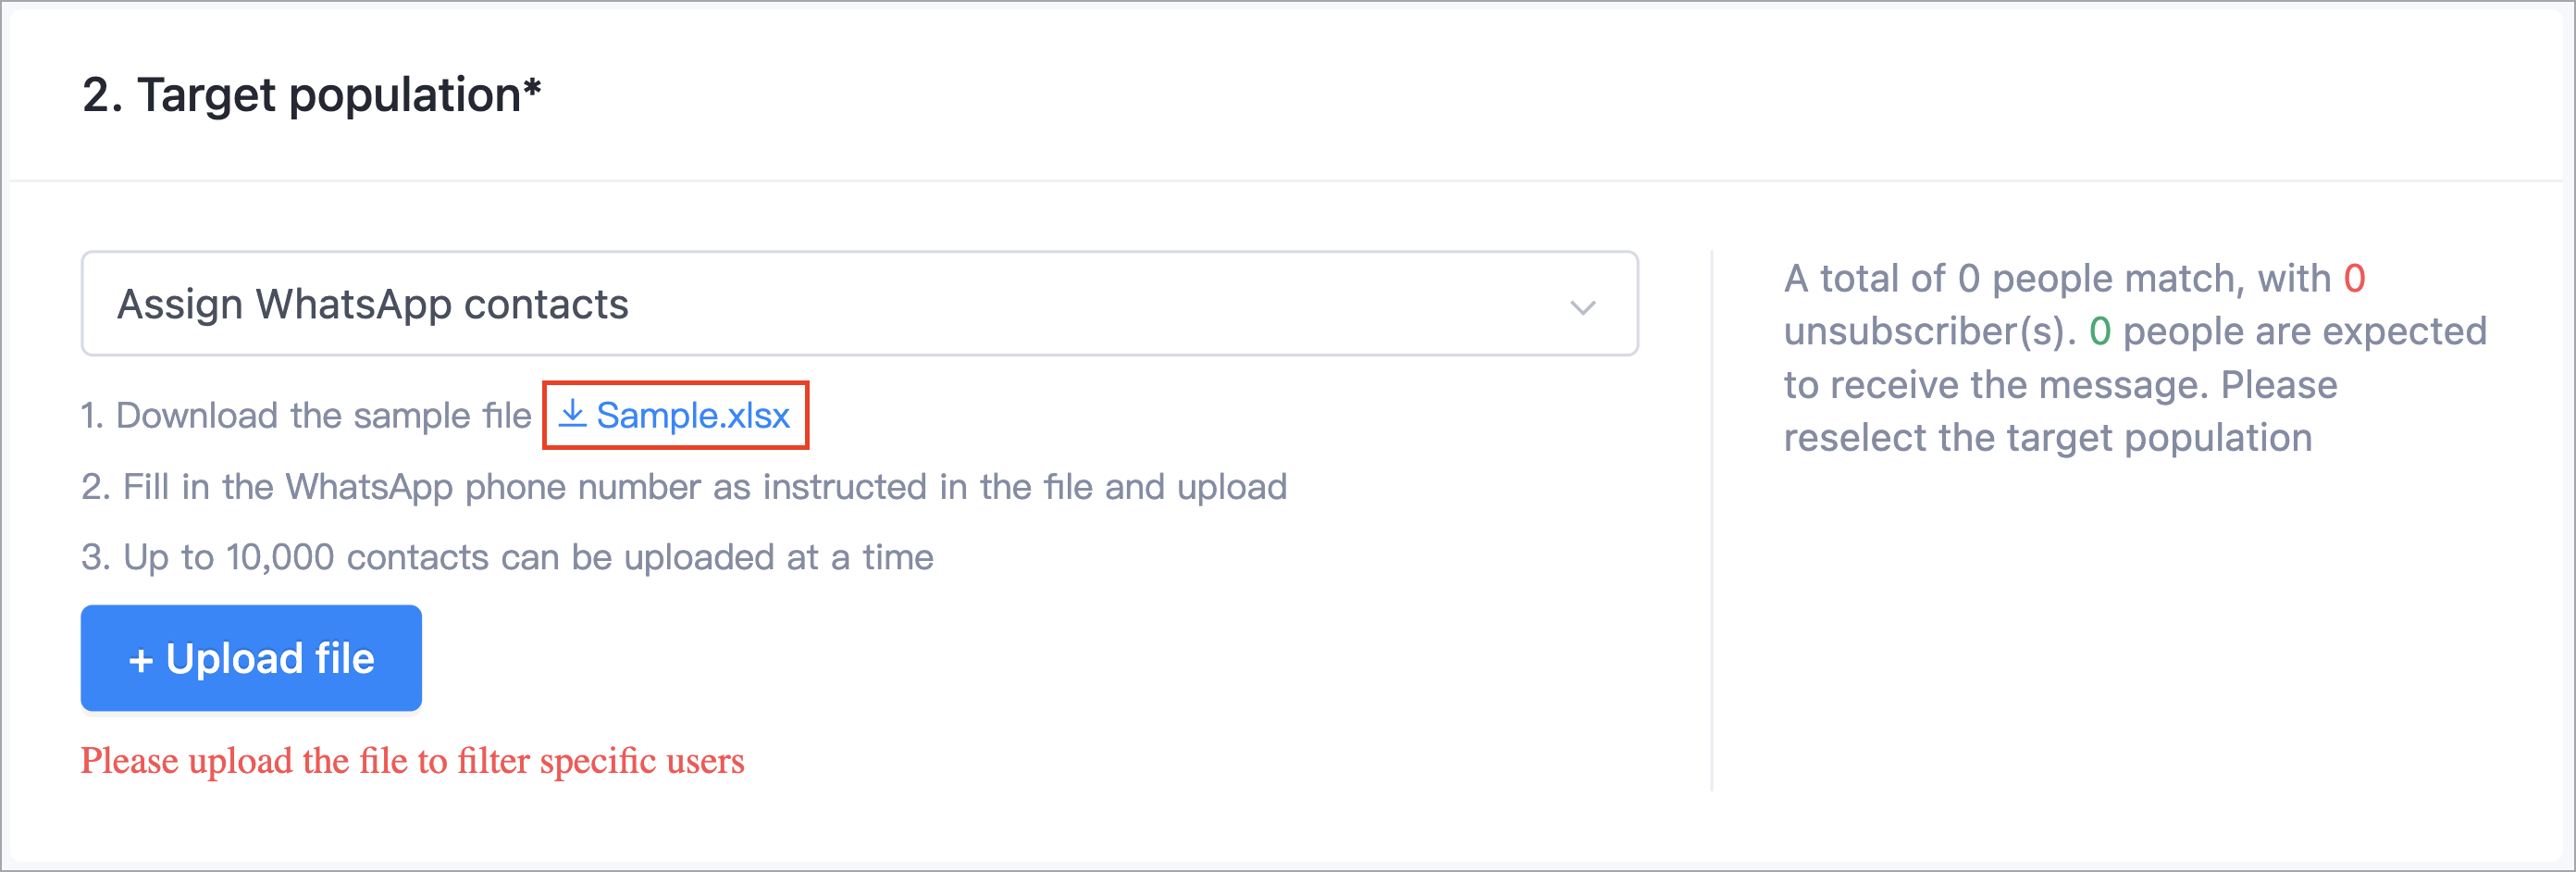Click the Target population section heading
The image size is (2576, 872).
(x=311, y=95)
